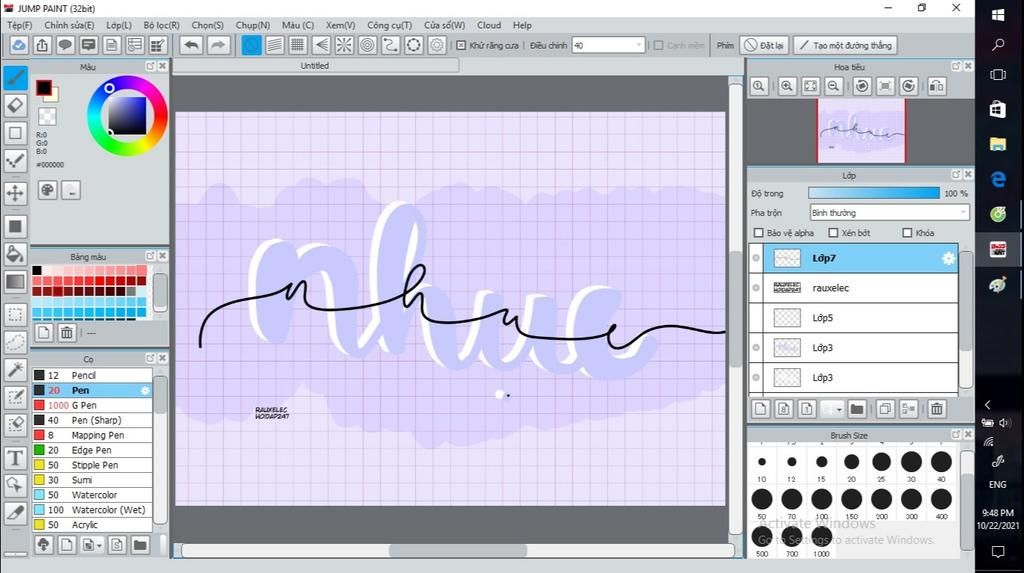Open Lớp(L) menu
1024x573 pixels.
click(x=119, y=25)
